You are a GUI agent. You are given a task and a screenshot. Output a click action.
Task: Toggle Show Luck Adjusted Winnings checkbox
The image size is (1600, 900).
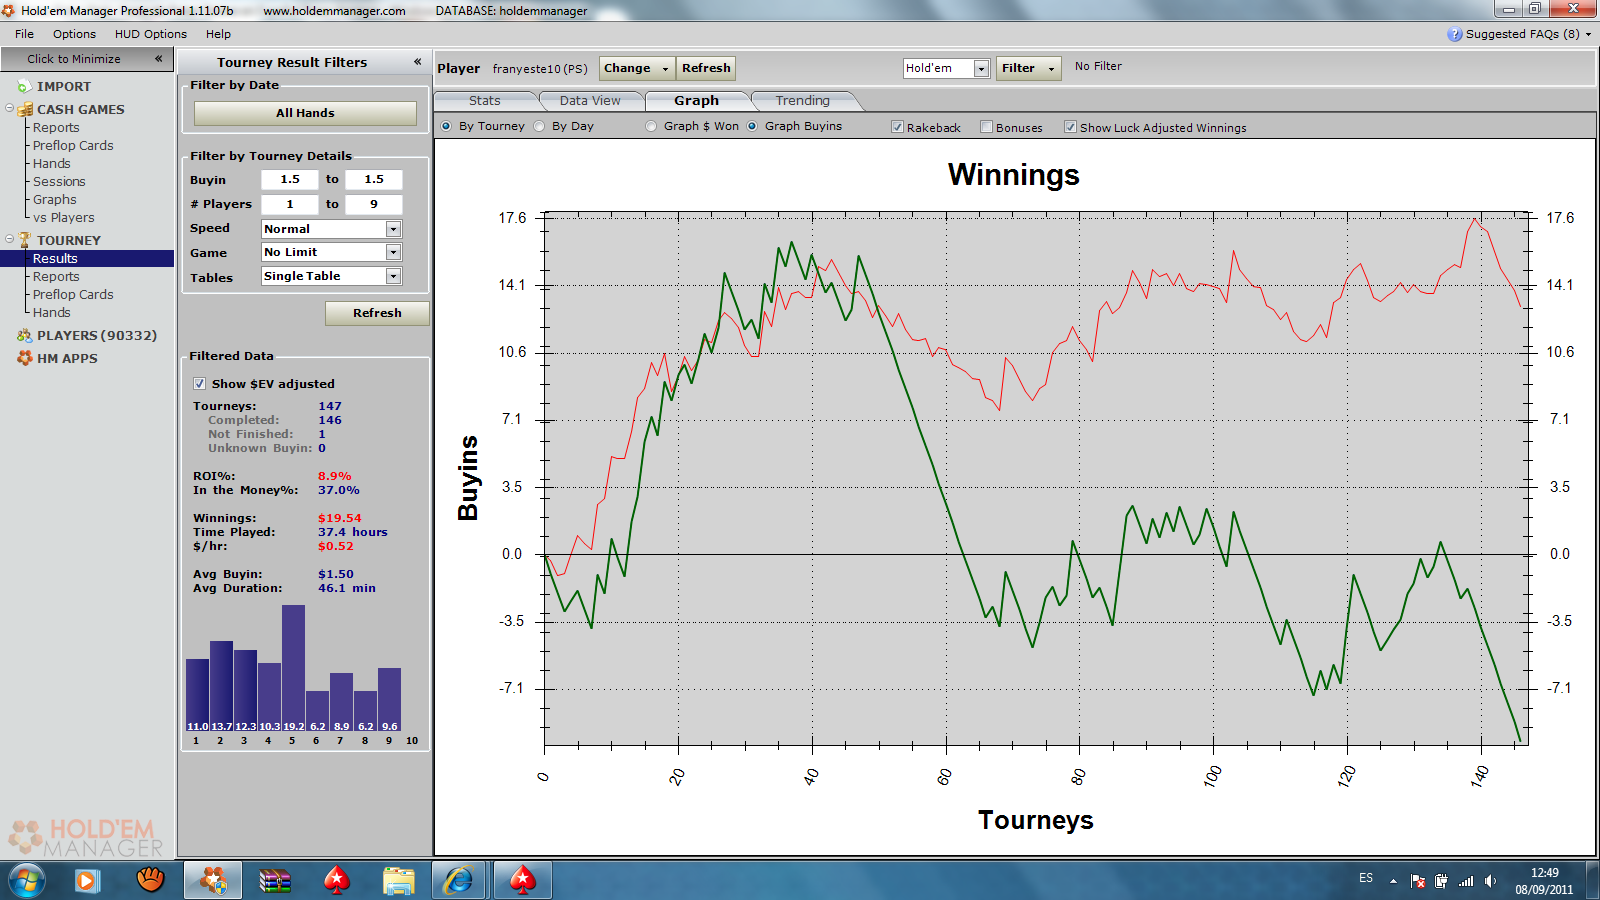click(x=1070, y=127)
